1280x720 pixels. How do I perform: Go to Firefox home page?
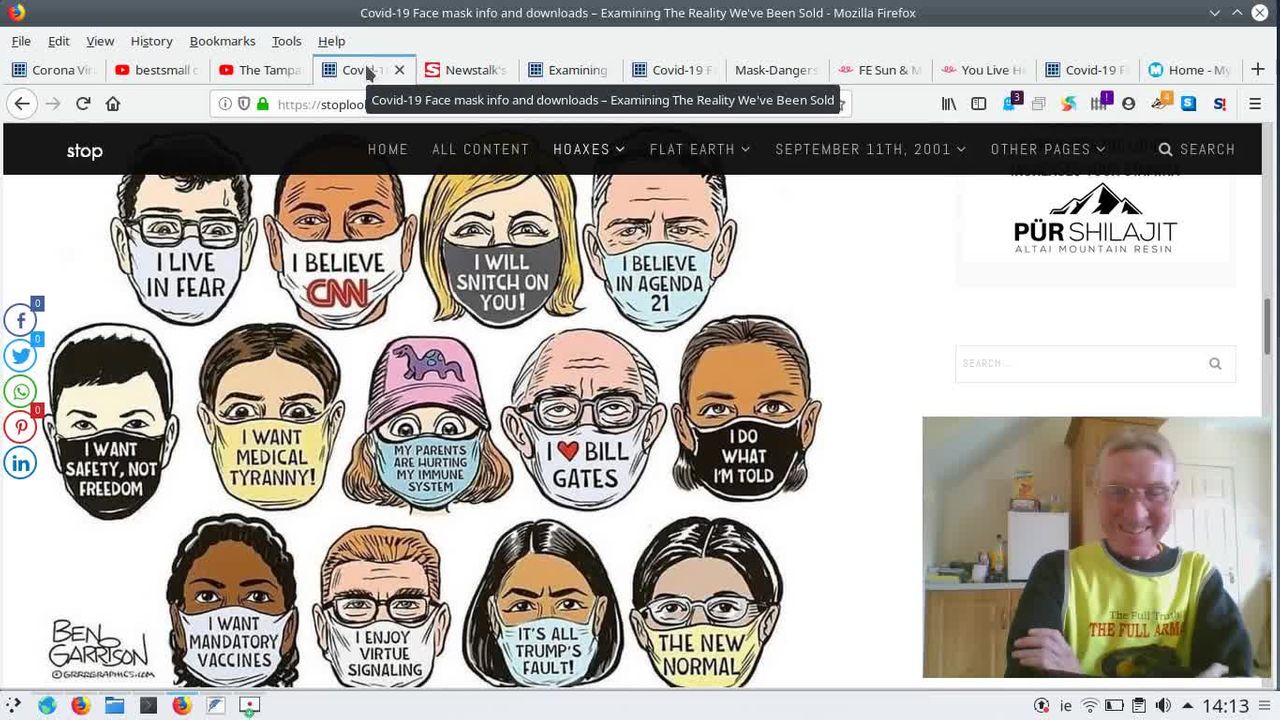(x=113, y=104)
